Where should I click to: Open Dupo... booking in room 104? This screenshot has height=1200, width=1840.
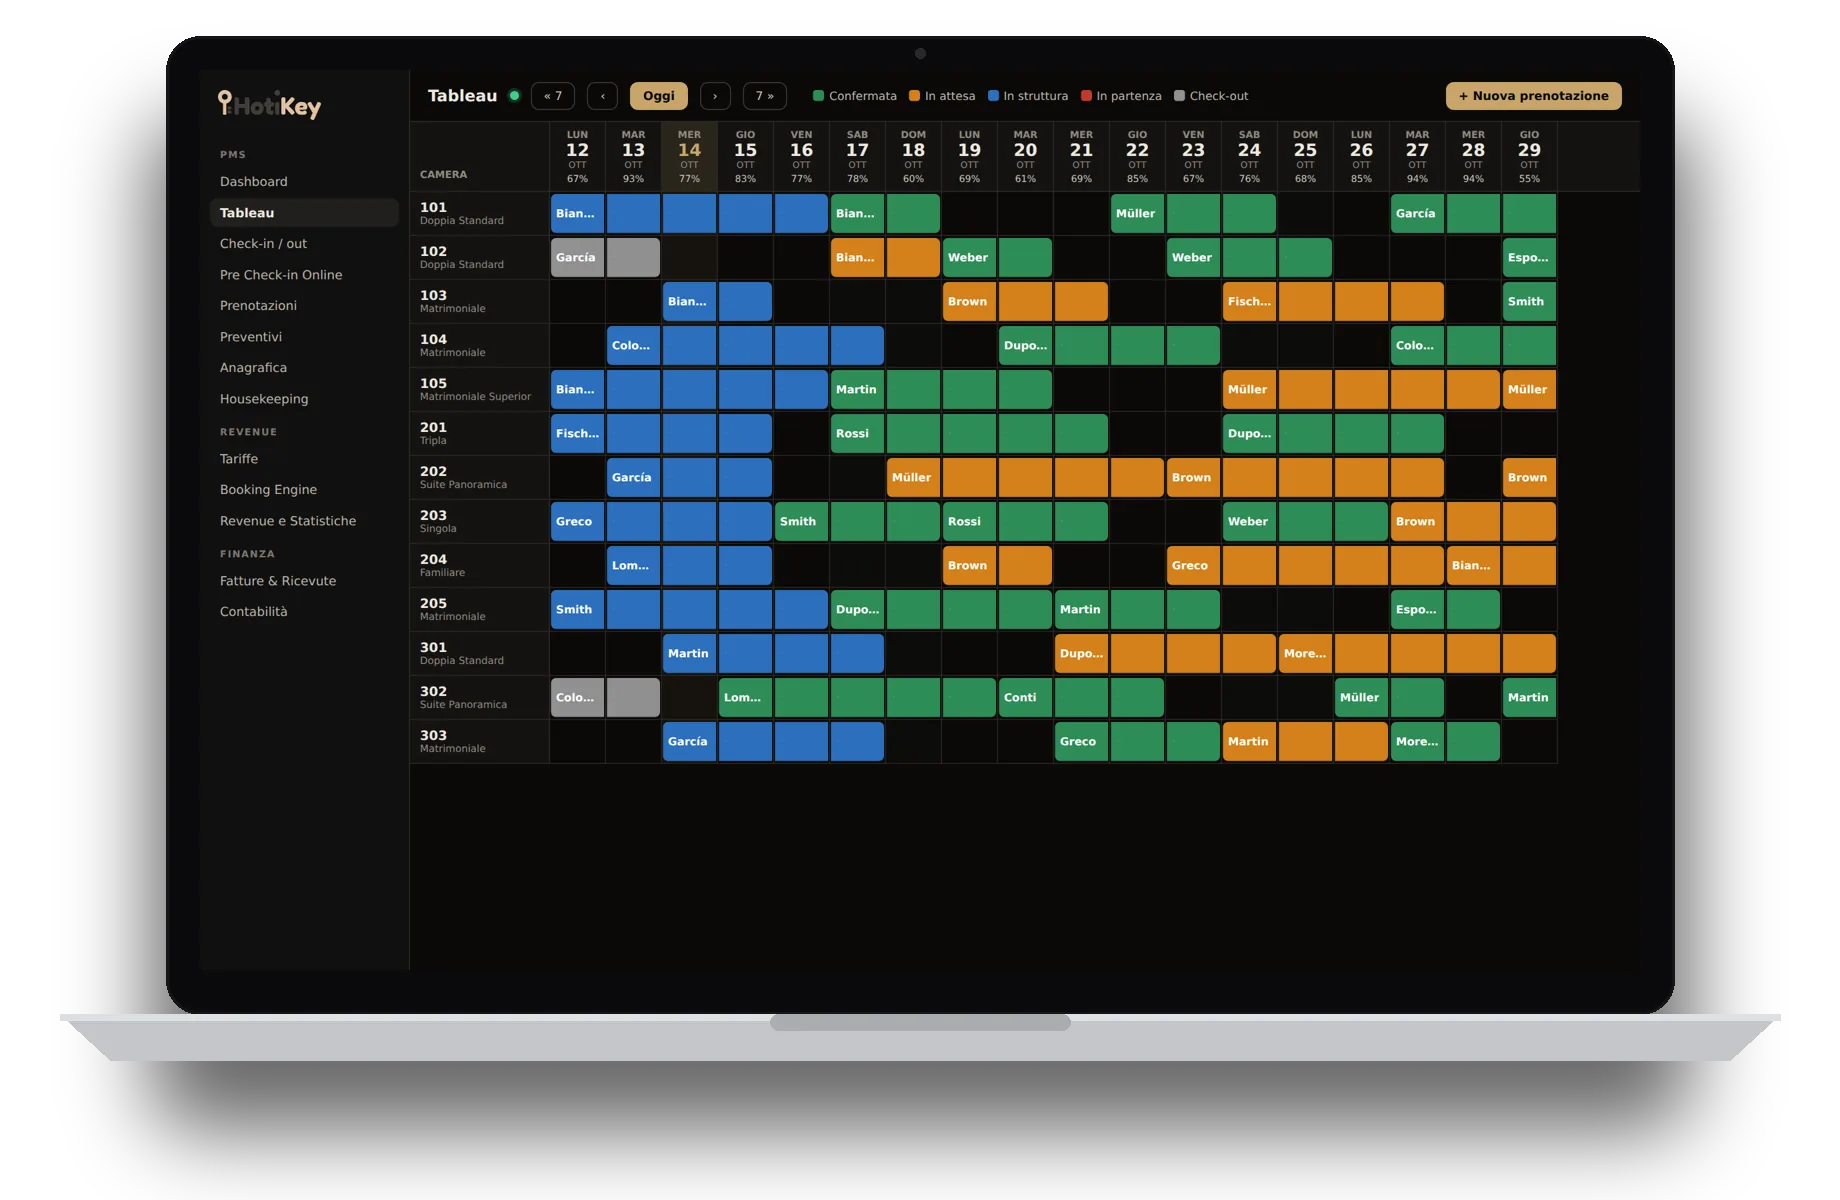tap(1109, 345)
